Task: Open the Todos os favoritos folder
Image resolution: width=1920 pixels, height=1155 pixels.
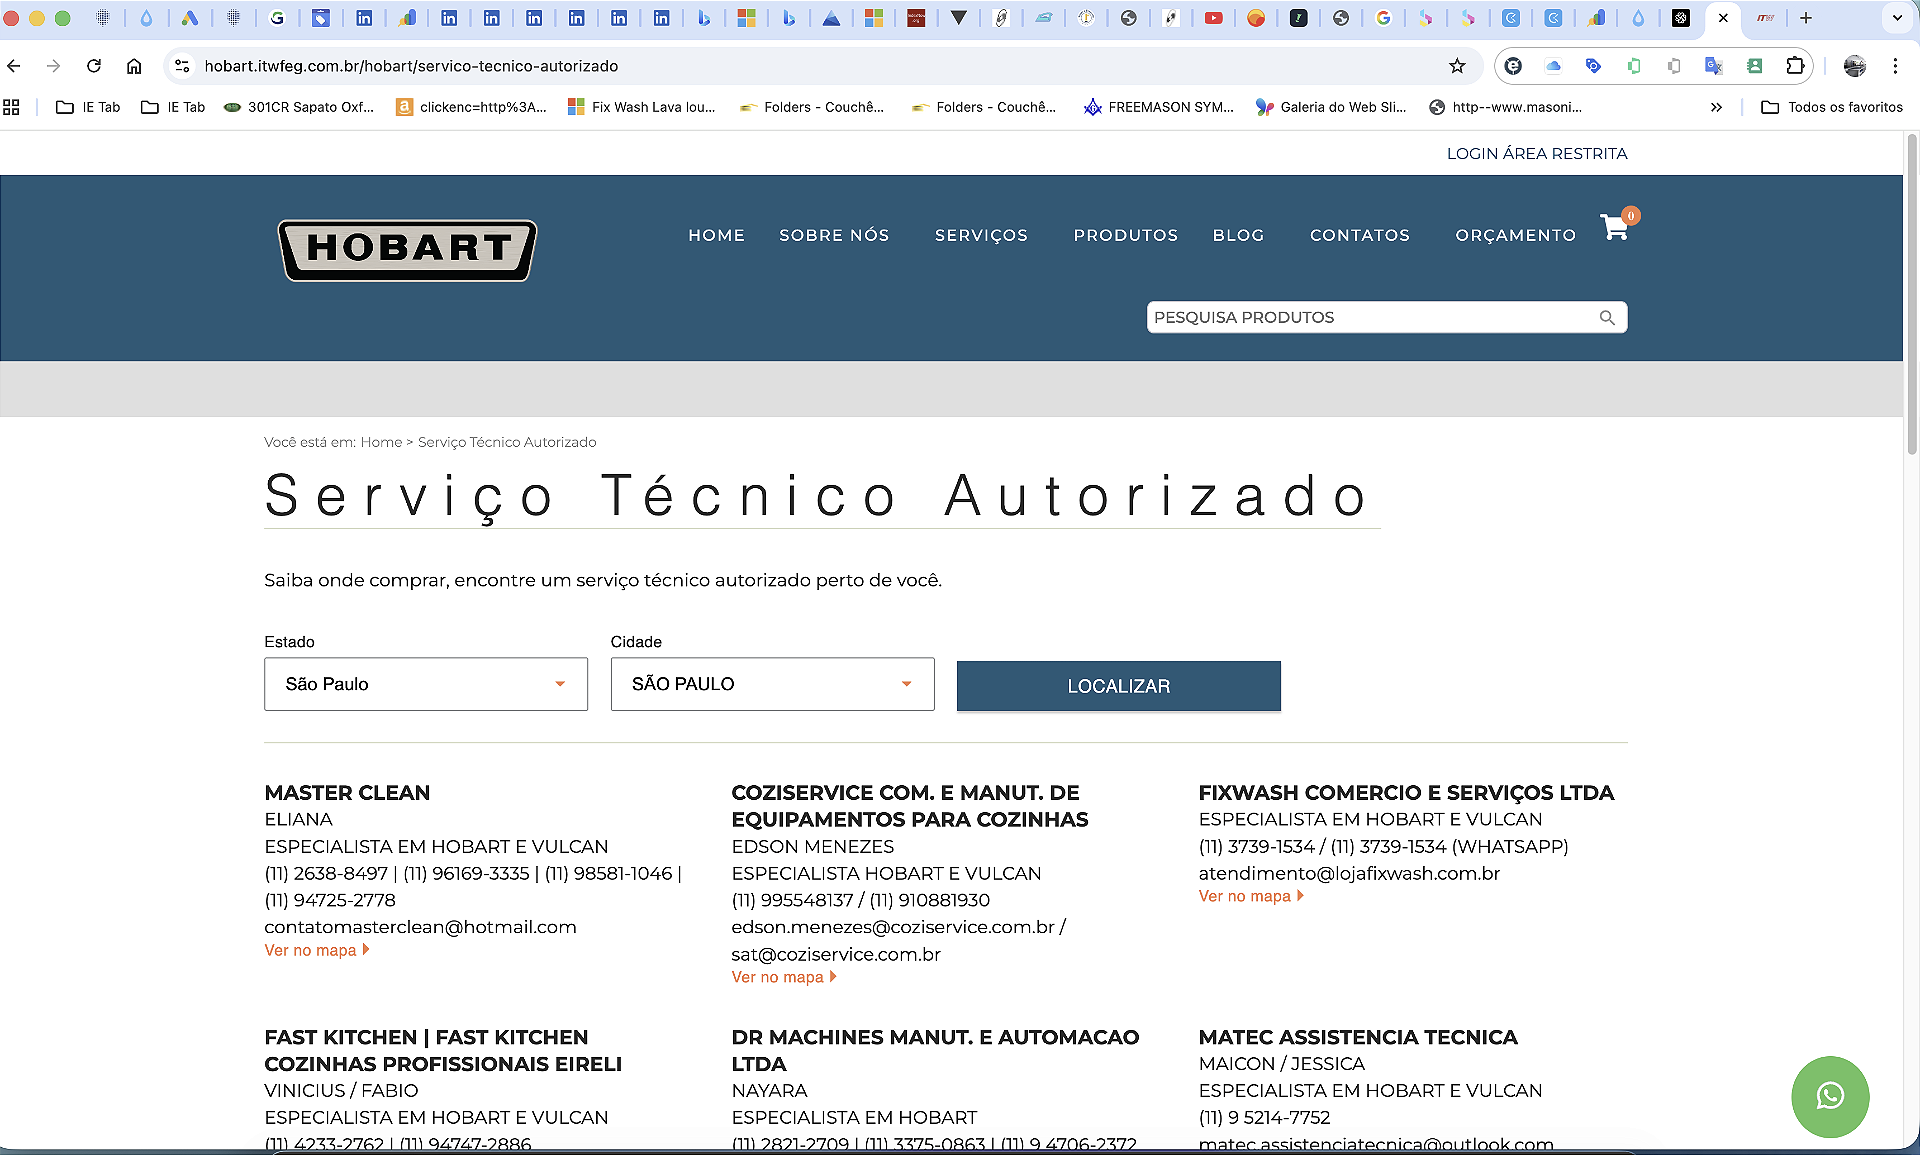Action: tap(1832, 107)
